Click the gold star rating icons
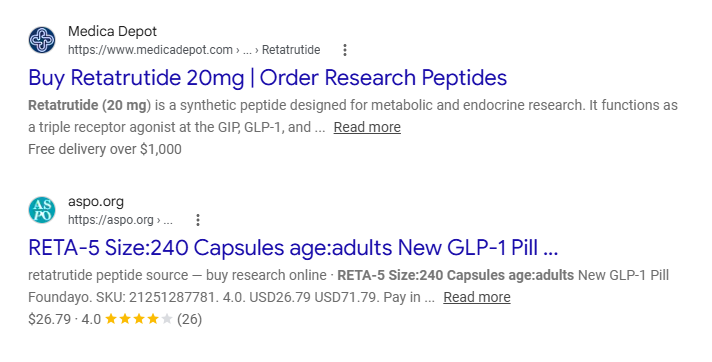 [x=139, y=319]
